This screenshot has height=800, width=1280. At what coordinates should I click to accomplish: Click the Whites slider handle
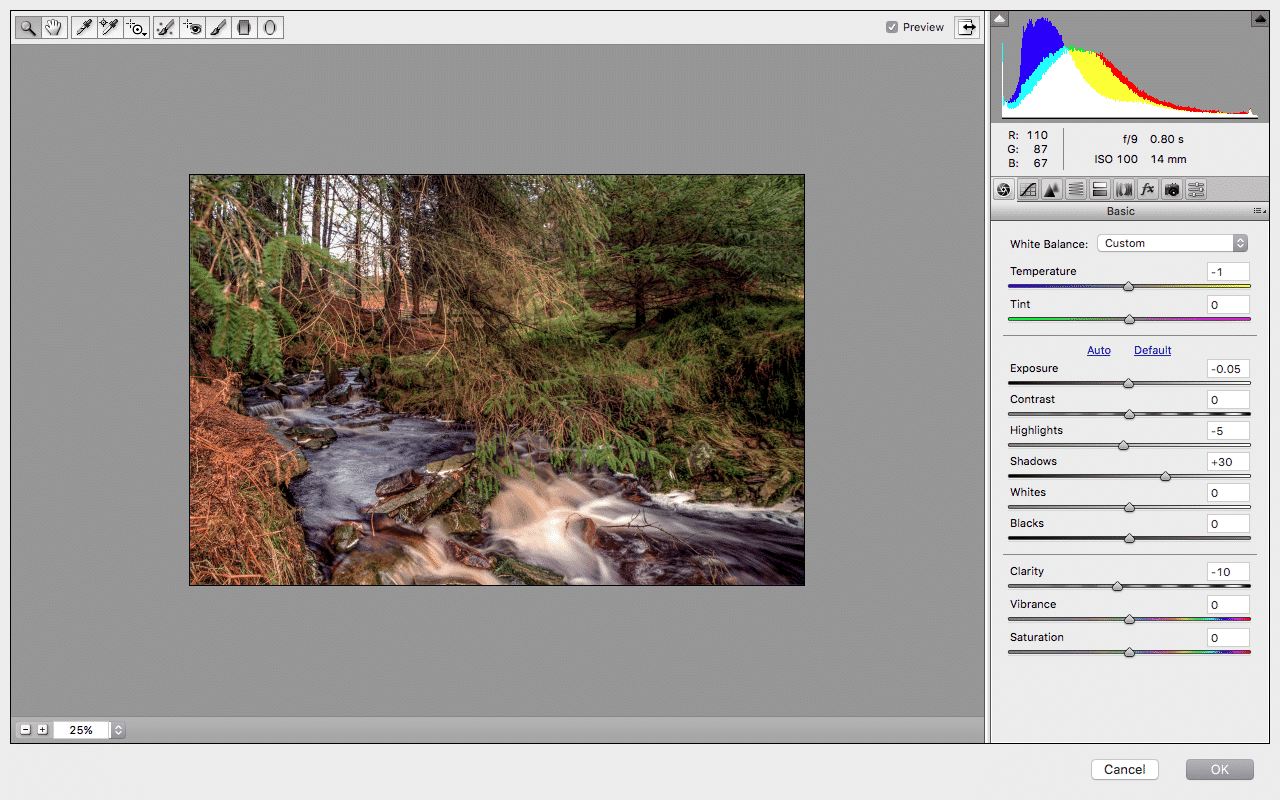[x=1129, y=507]
